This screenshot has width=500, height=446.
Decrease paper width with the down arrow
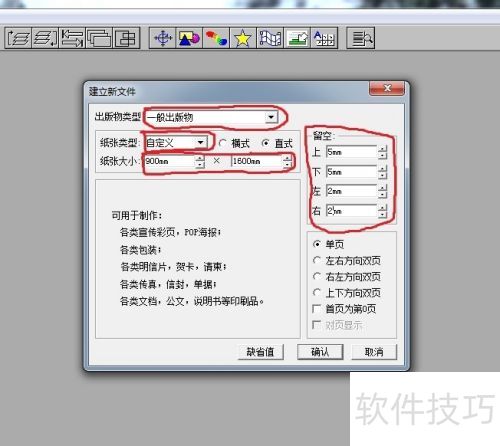[x=200, y=164]
